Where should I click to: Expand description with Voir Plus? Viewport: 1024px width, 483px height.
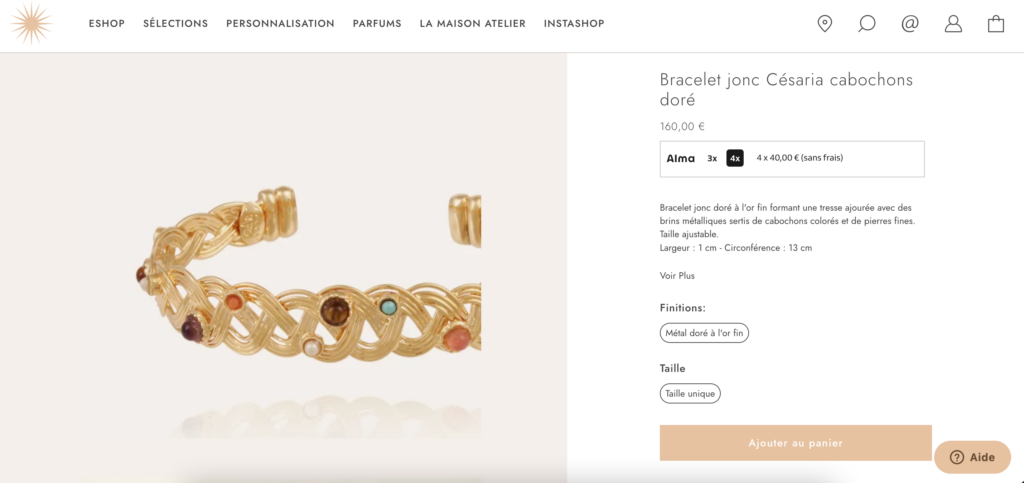pyautogui.click(x=677, y=276)
